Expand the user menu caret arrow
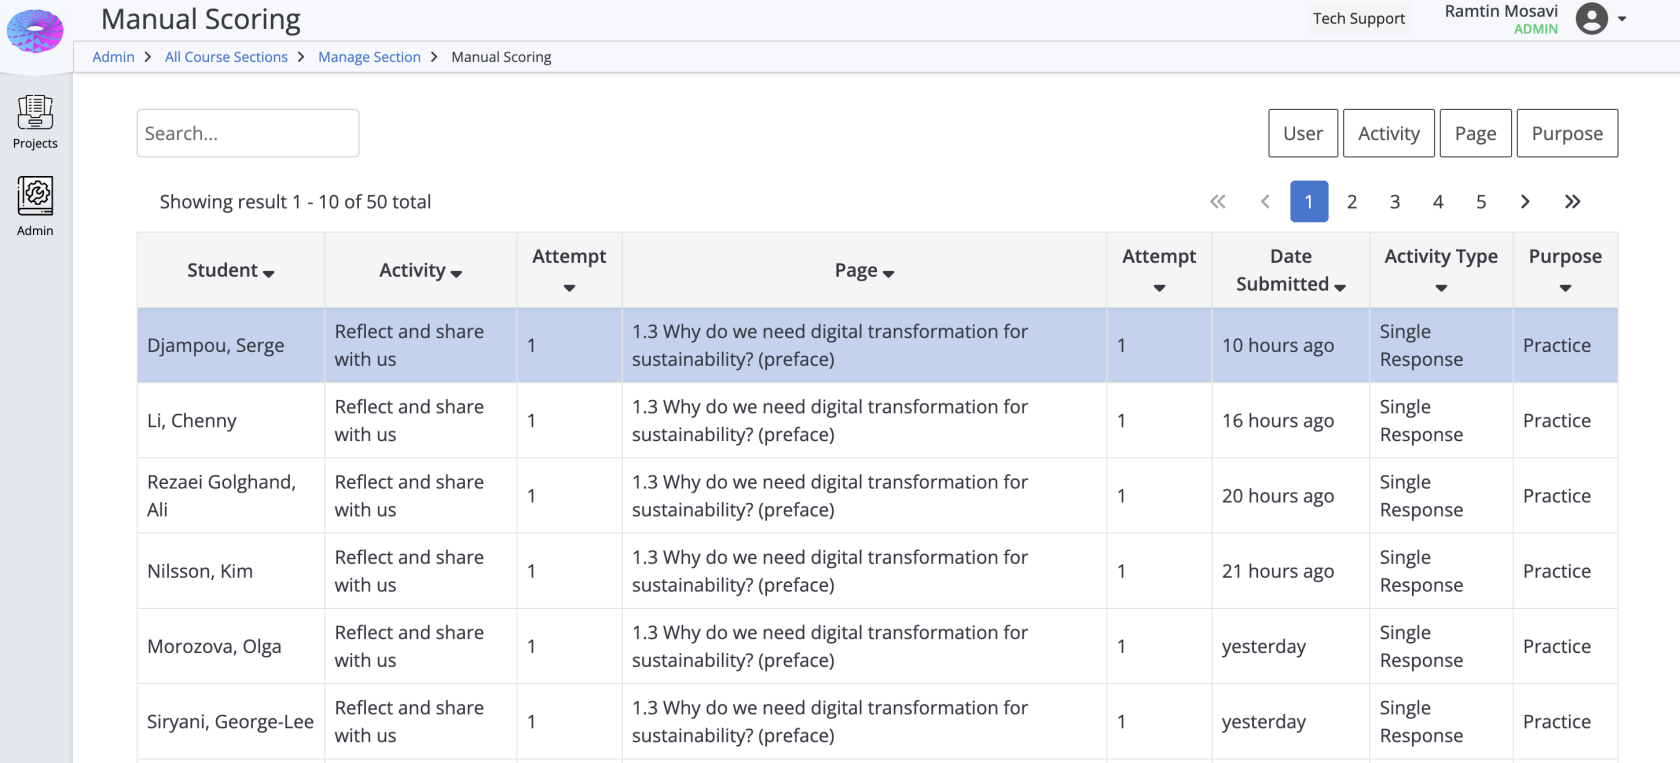Screen dimensions: 1680x763 (1622, 19)
